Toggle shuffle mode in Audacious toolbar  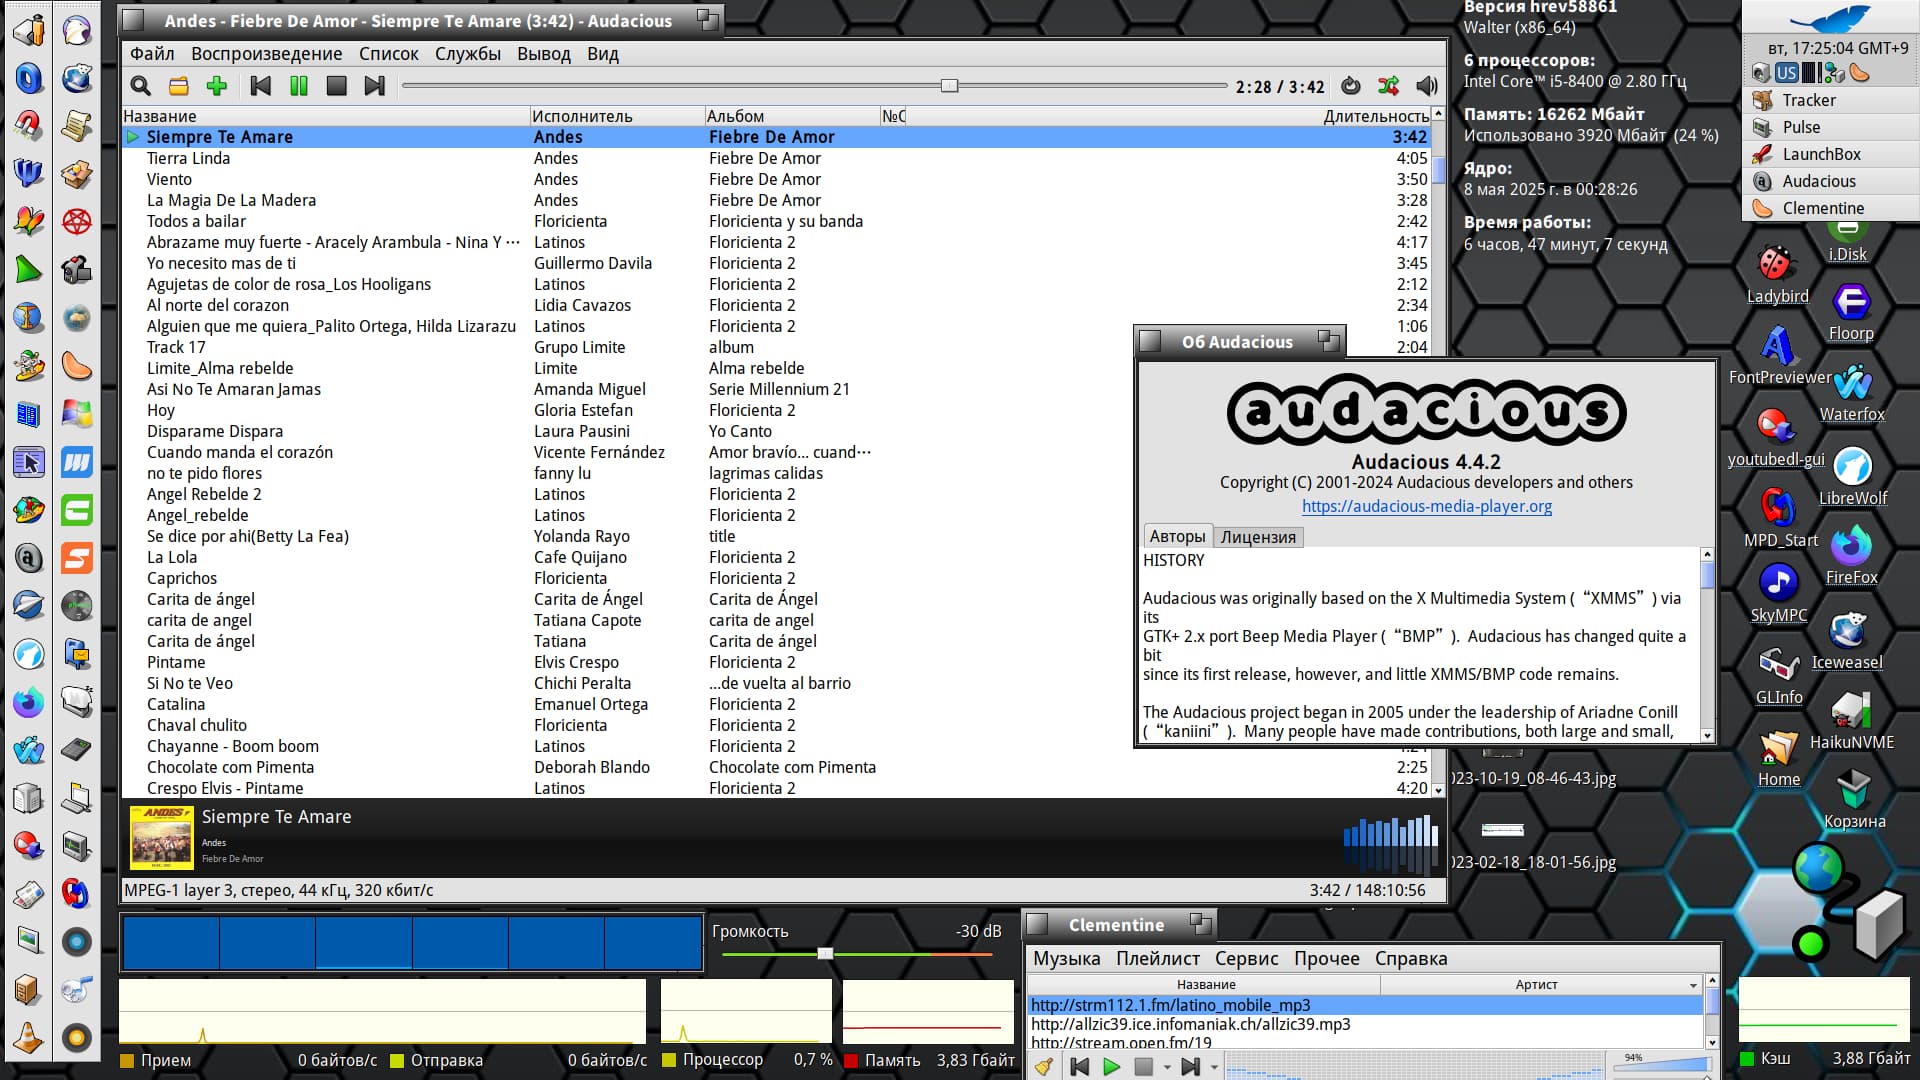1389,86
